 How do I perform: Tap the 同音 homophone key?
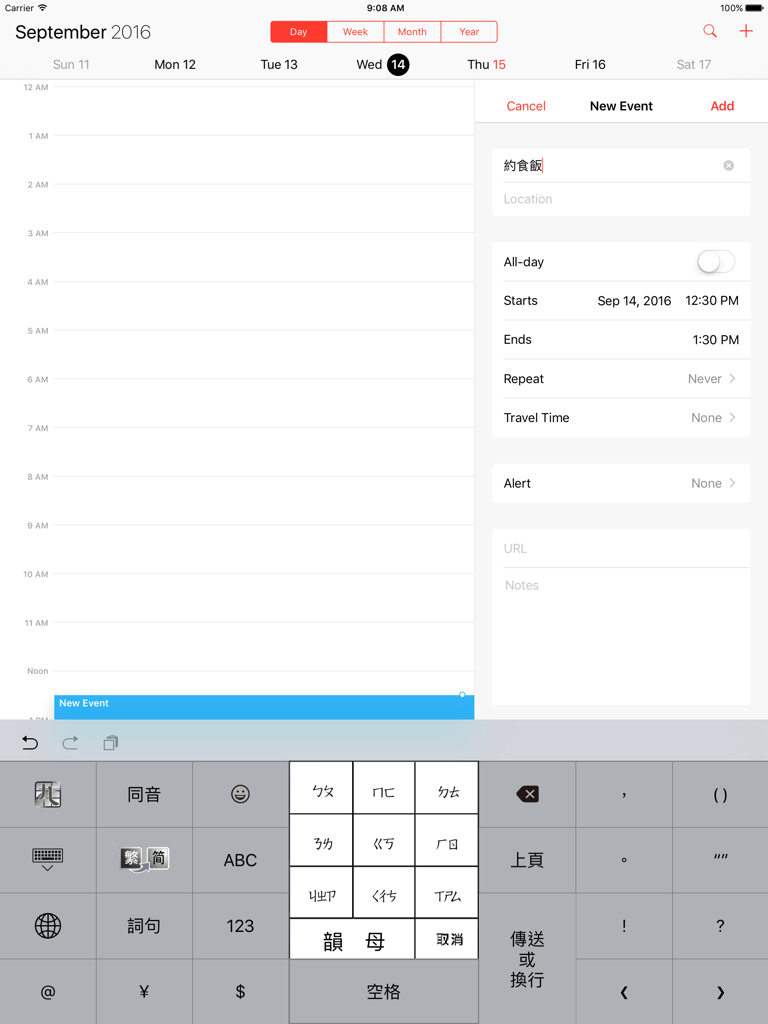(x=144, y=794)
